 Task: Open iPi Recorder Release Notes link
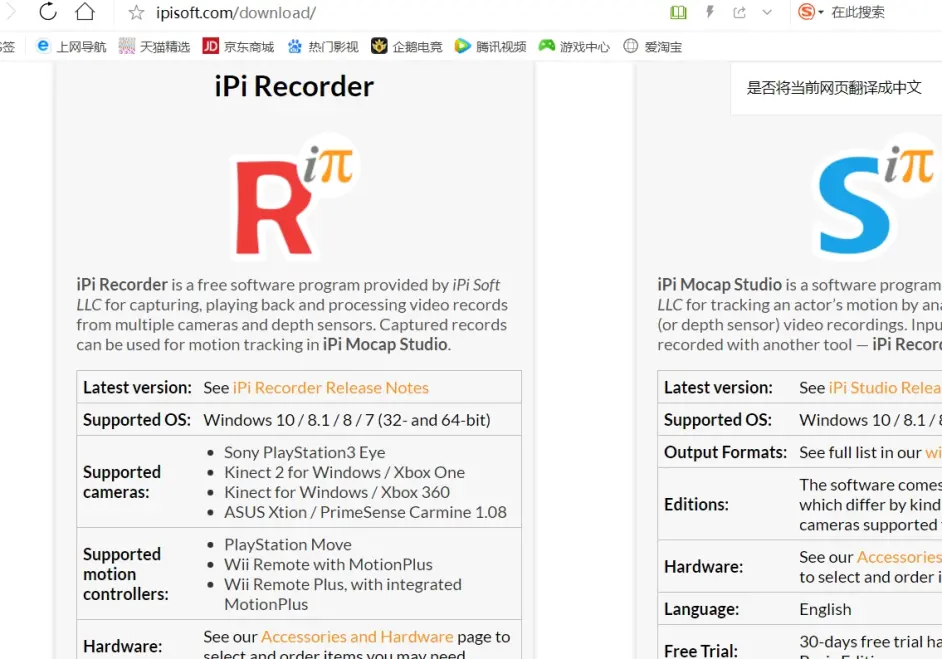coord(330,387)
